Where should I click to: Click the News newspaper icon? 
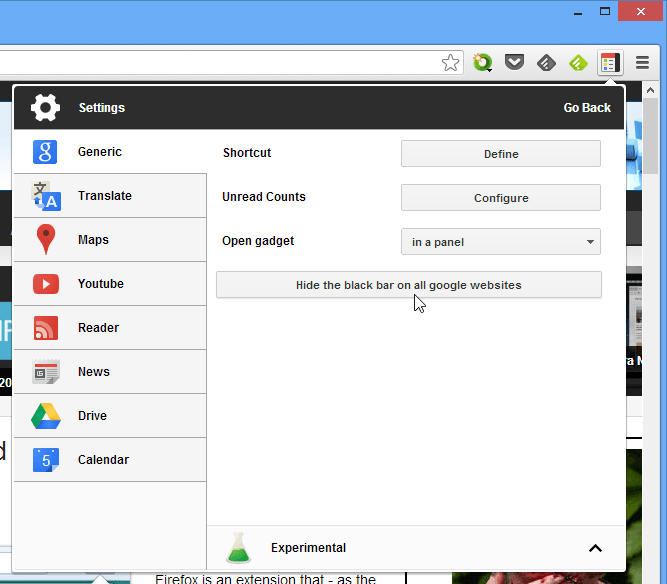pos(46,372)
